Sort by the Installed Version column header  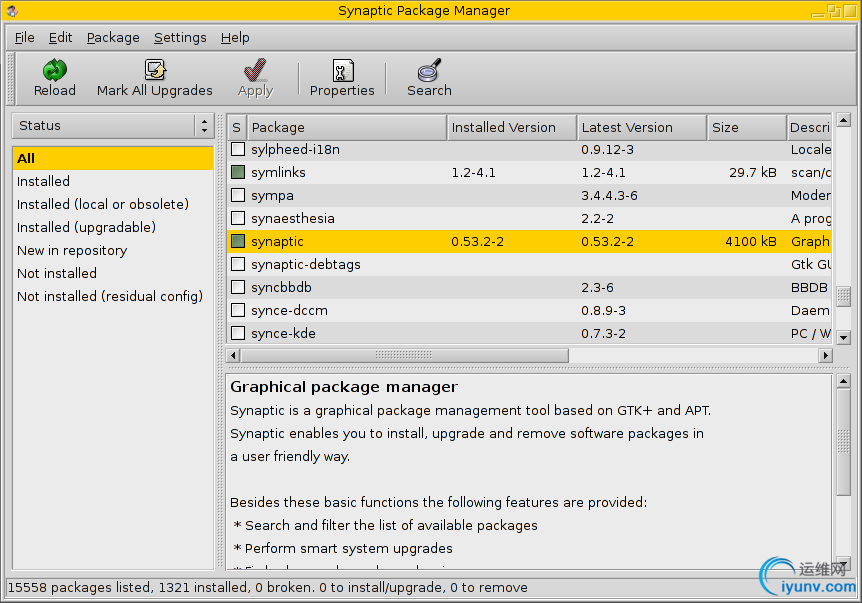coord(510,128)
